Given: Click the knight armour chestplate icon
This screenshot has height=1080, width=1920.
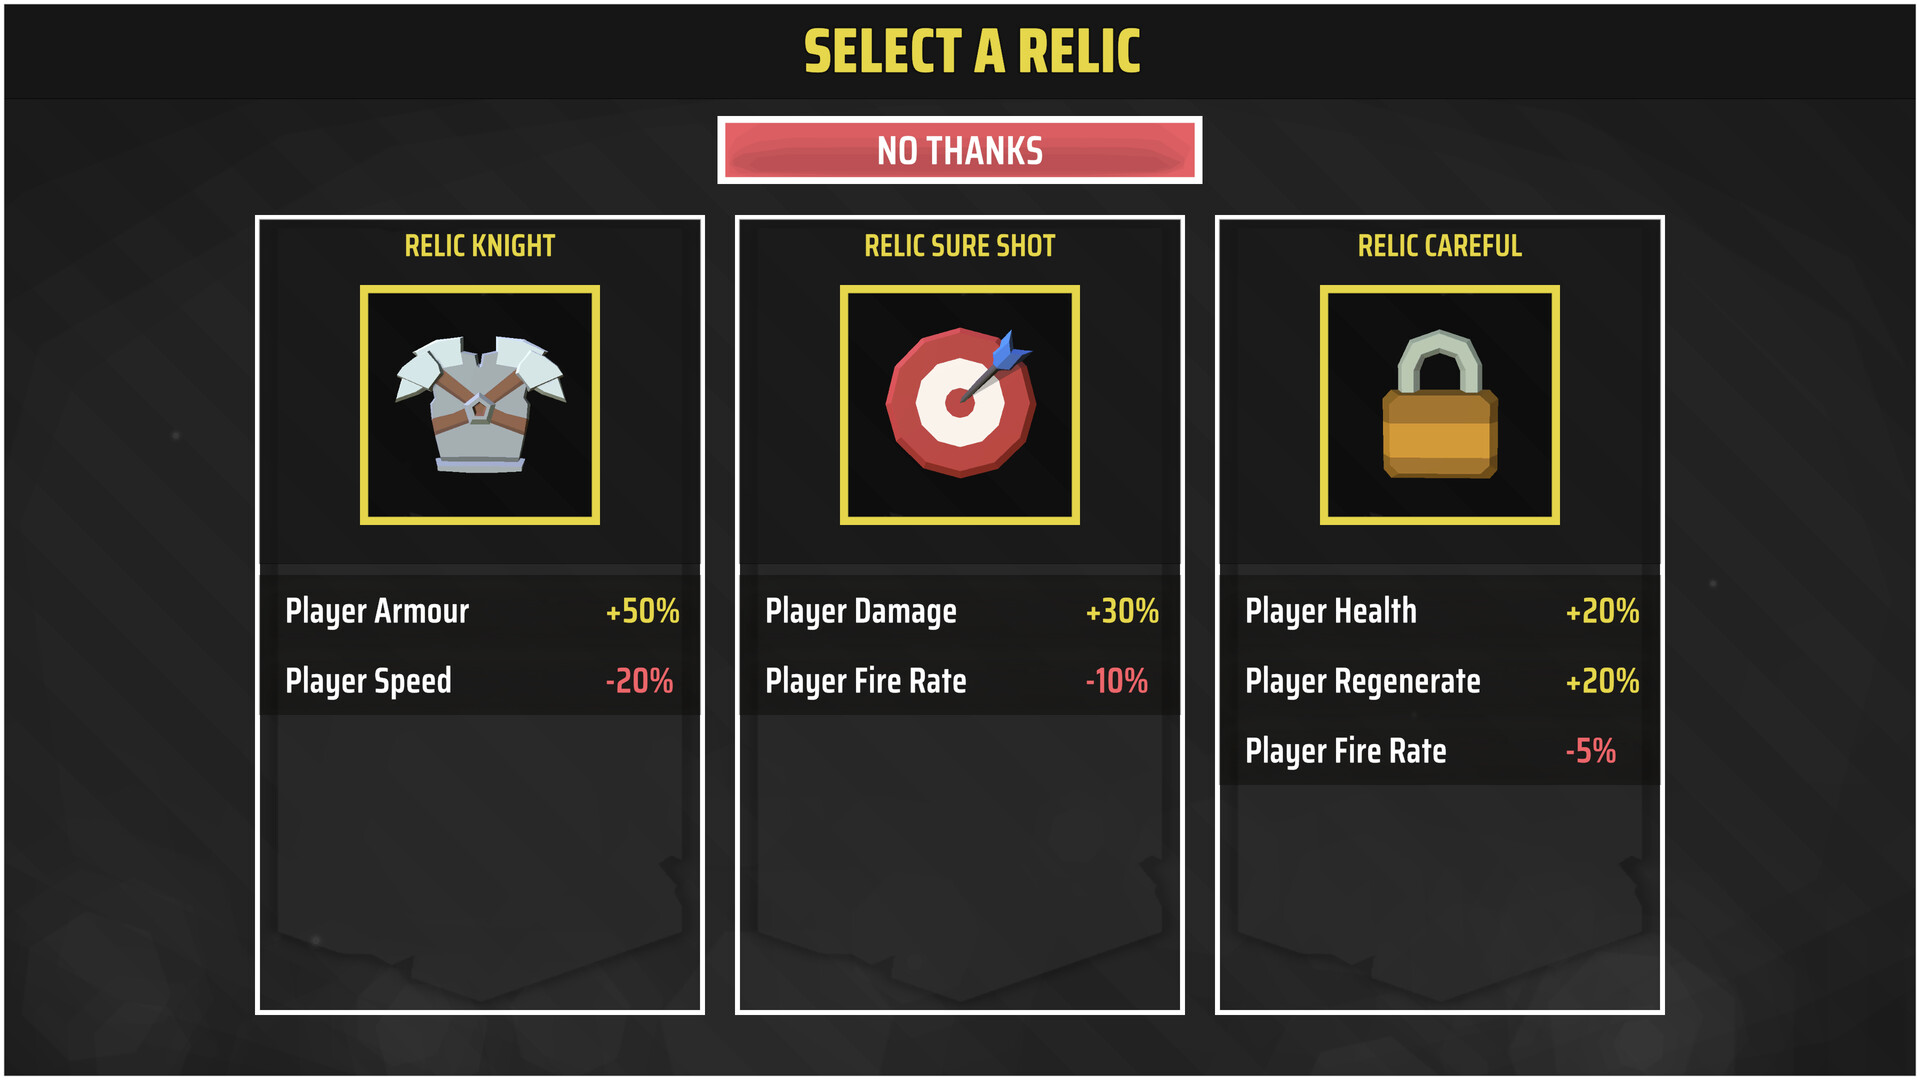Looking at the screenshot, I should pyautogui.click(x=480, y=405).
